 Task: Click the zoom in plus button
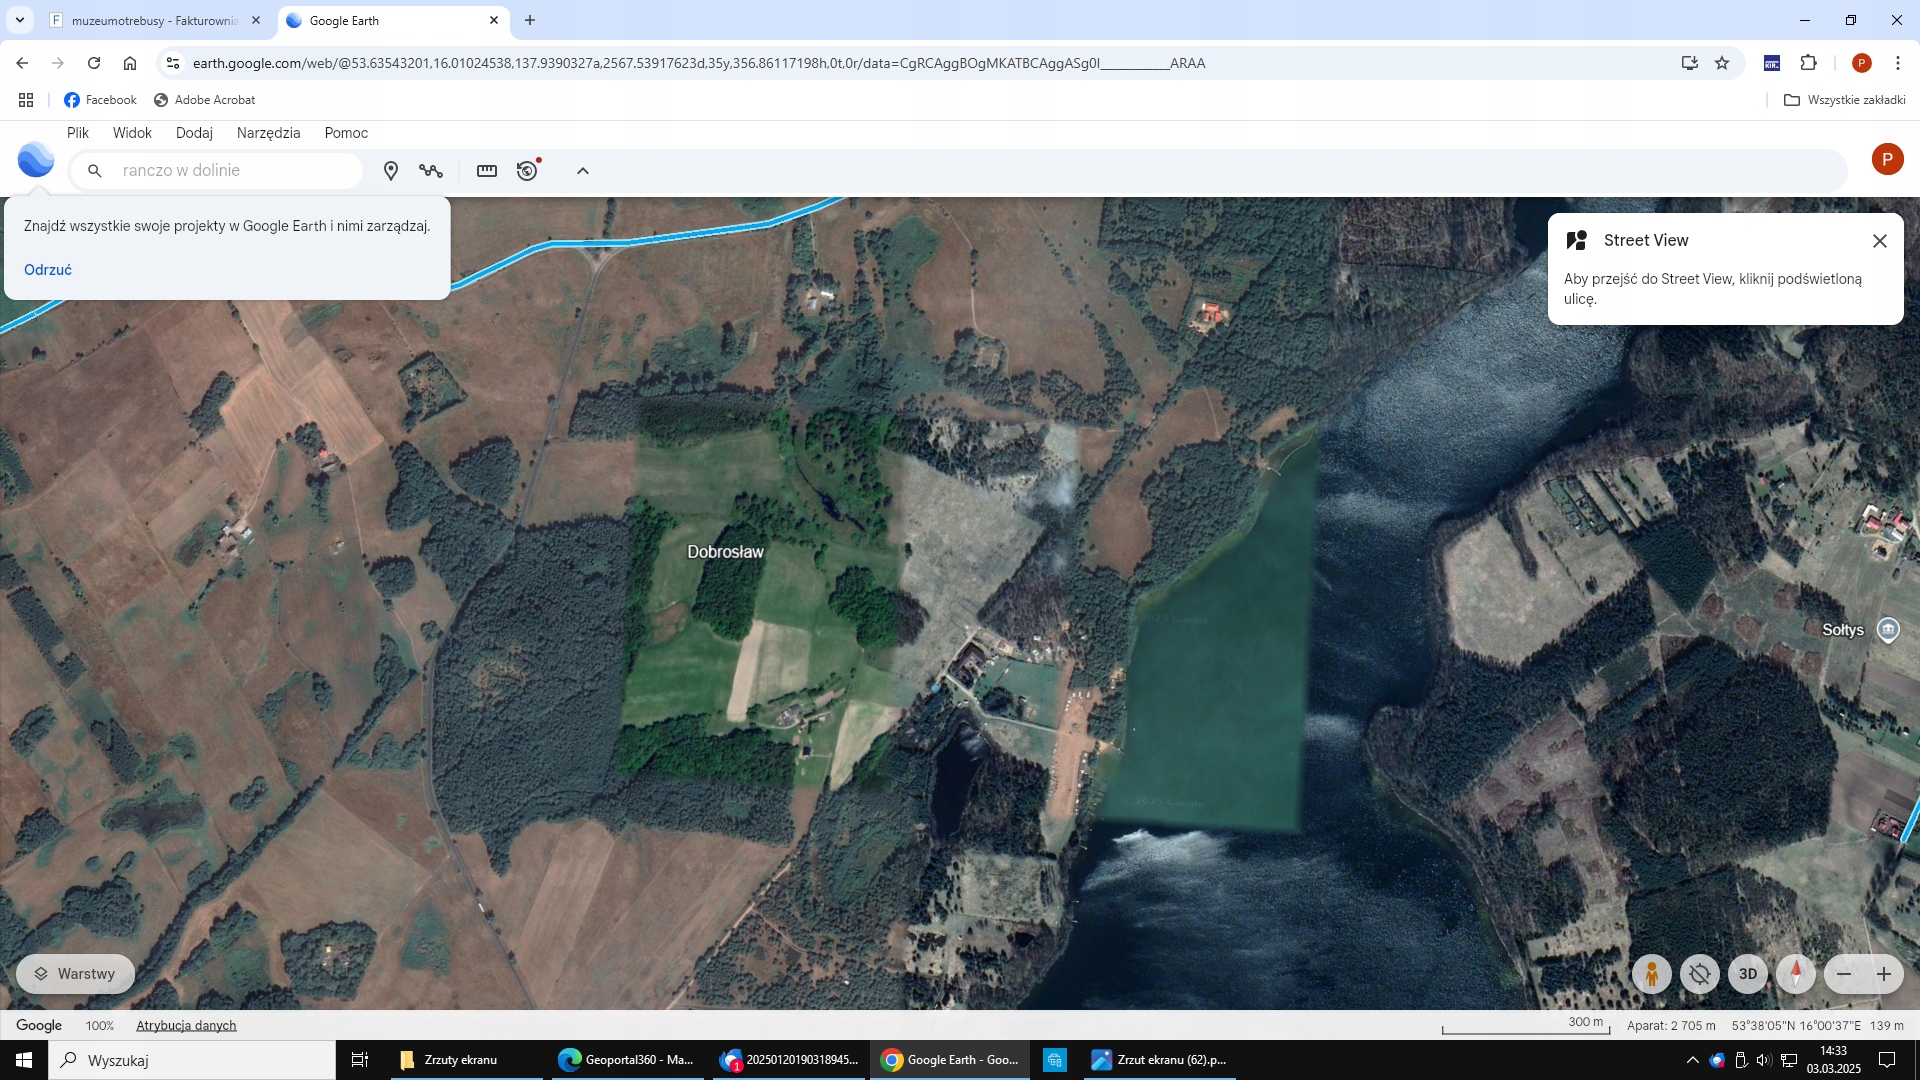[x=1884, y=974]
